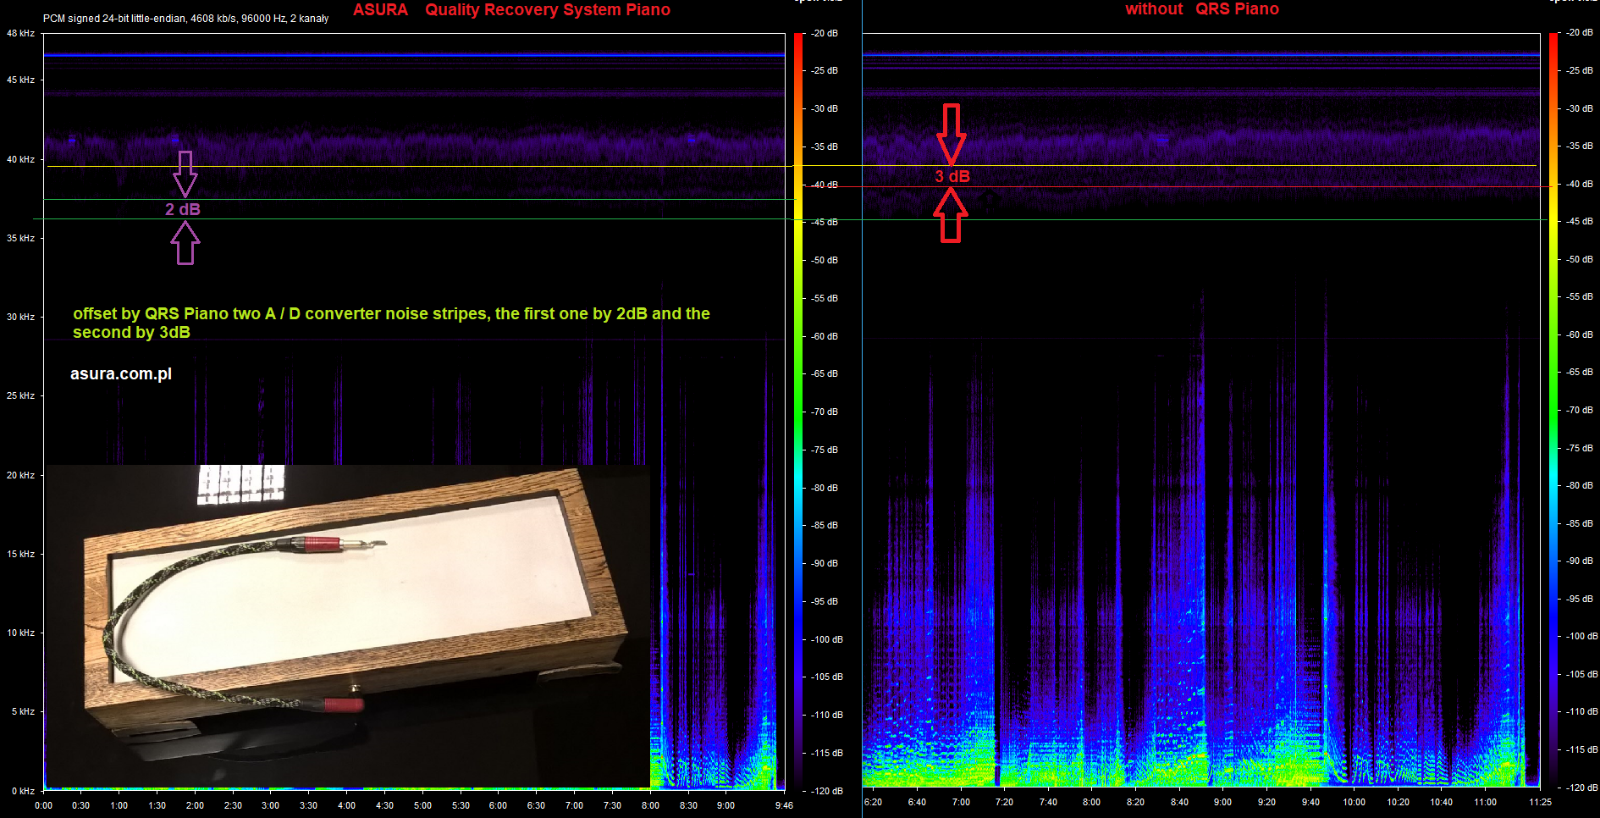Click the 7:40 time axis marker
Image resolution: width=1600 pixels, height=818 pixels.
1048,802
